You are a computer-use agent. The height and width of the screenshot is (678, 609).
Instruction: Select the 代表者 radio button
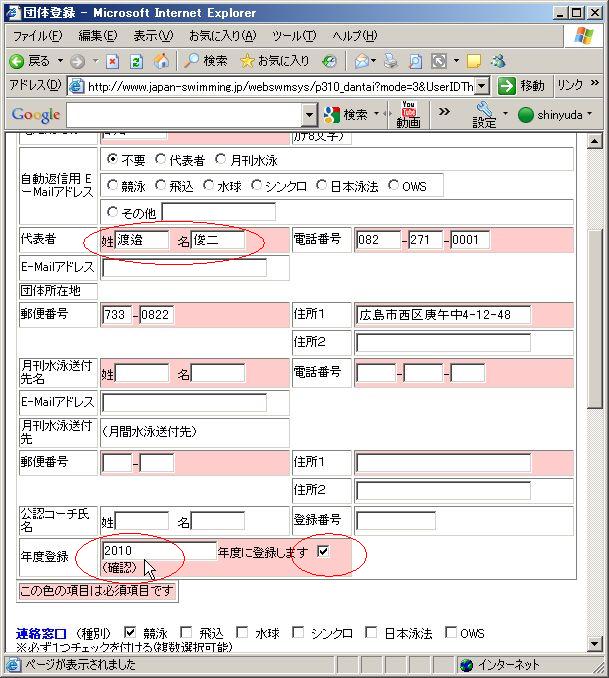tap(161, 160)
